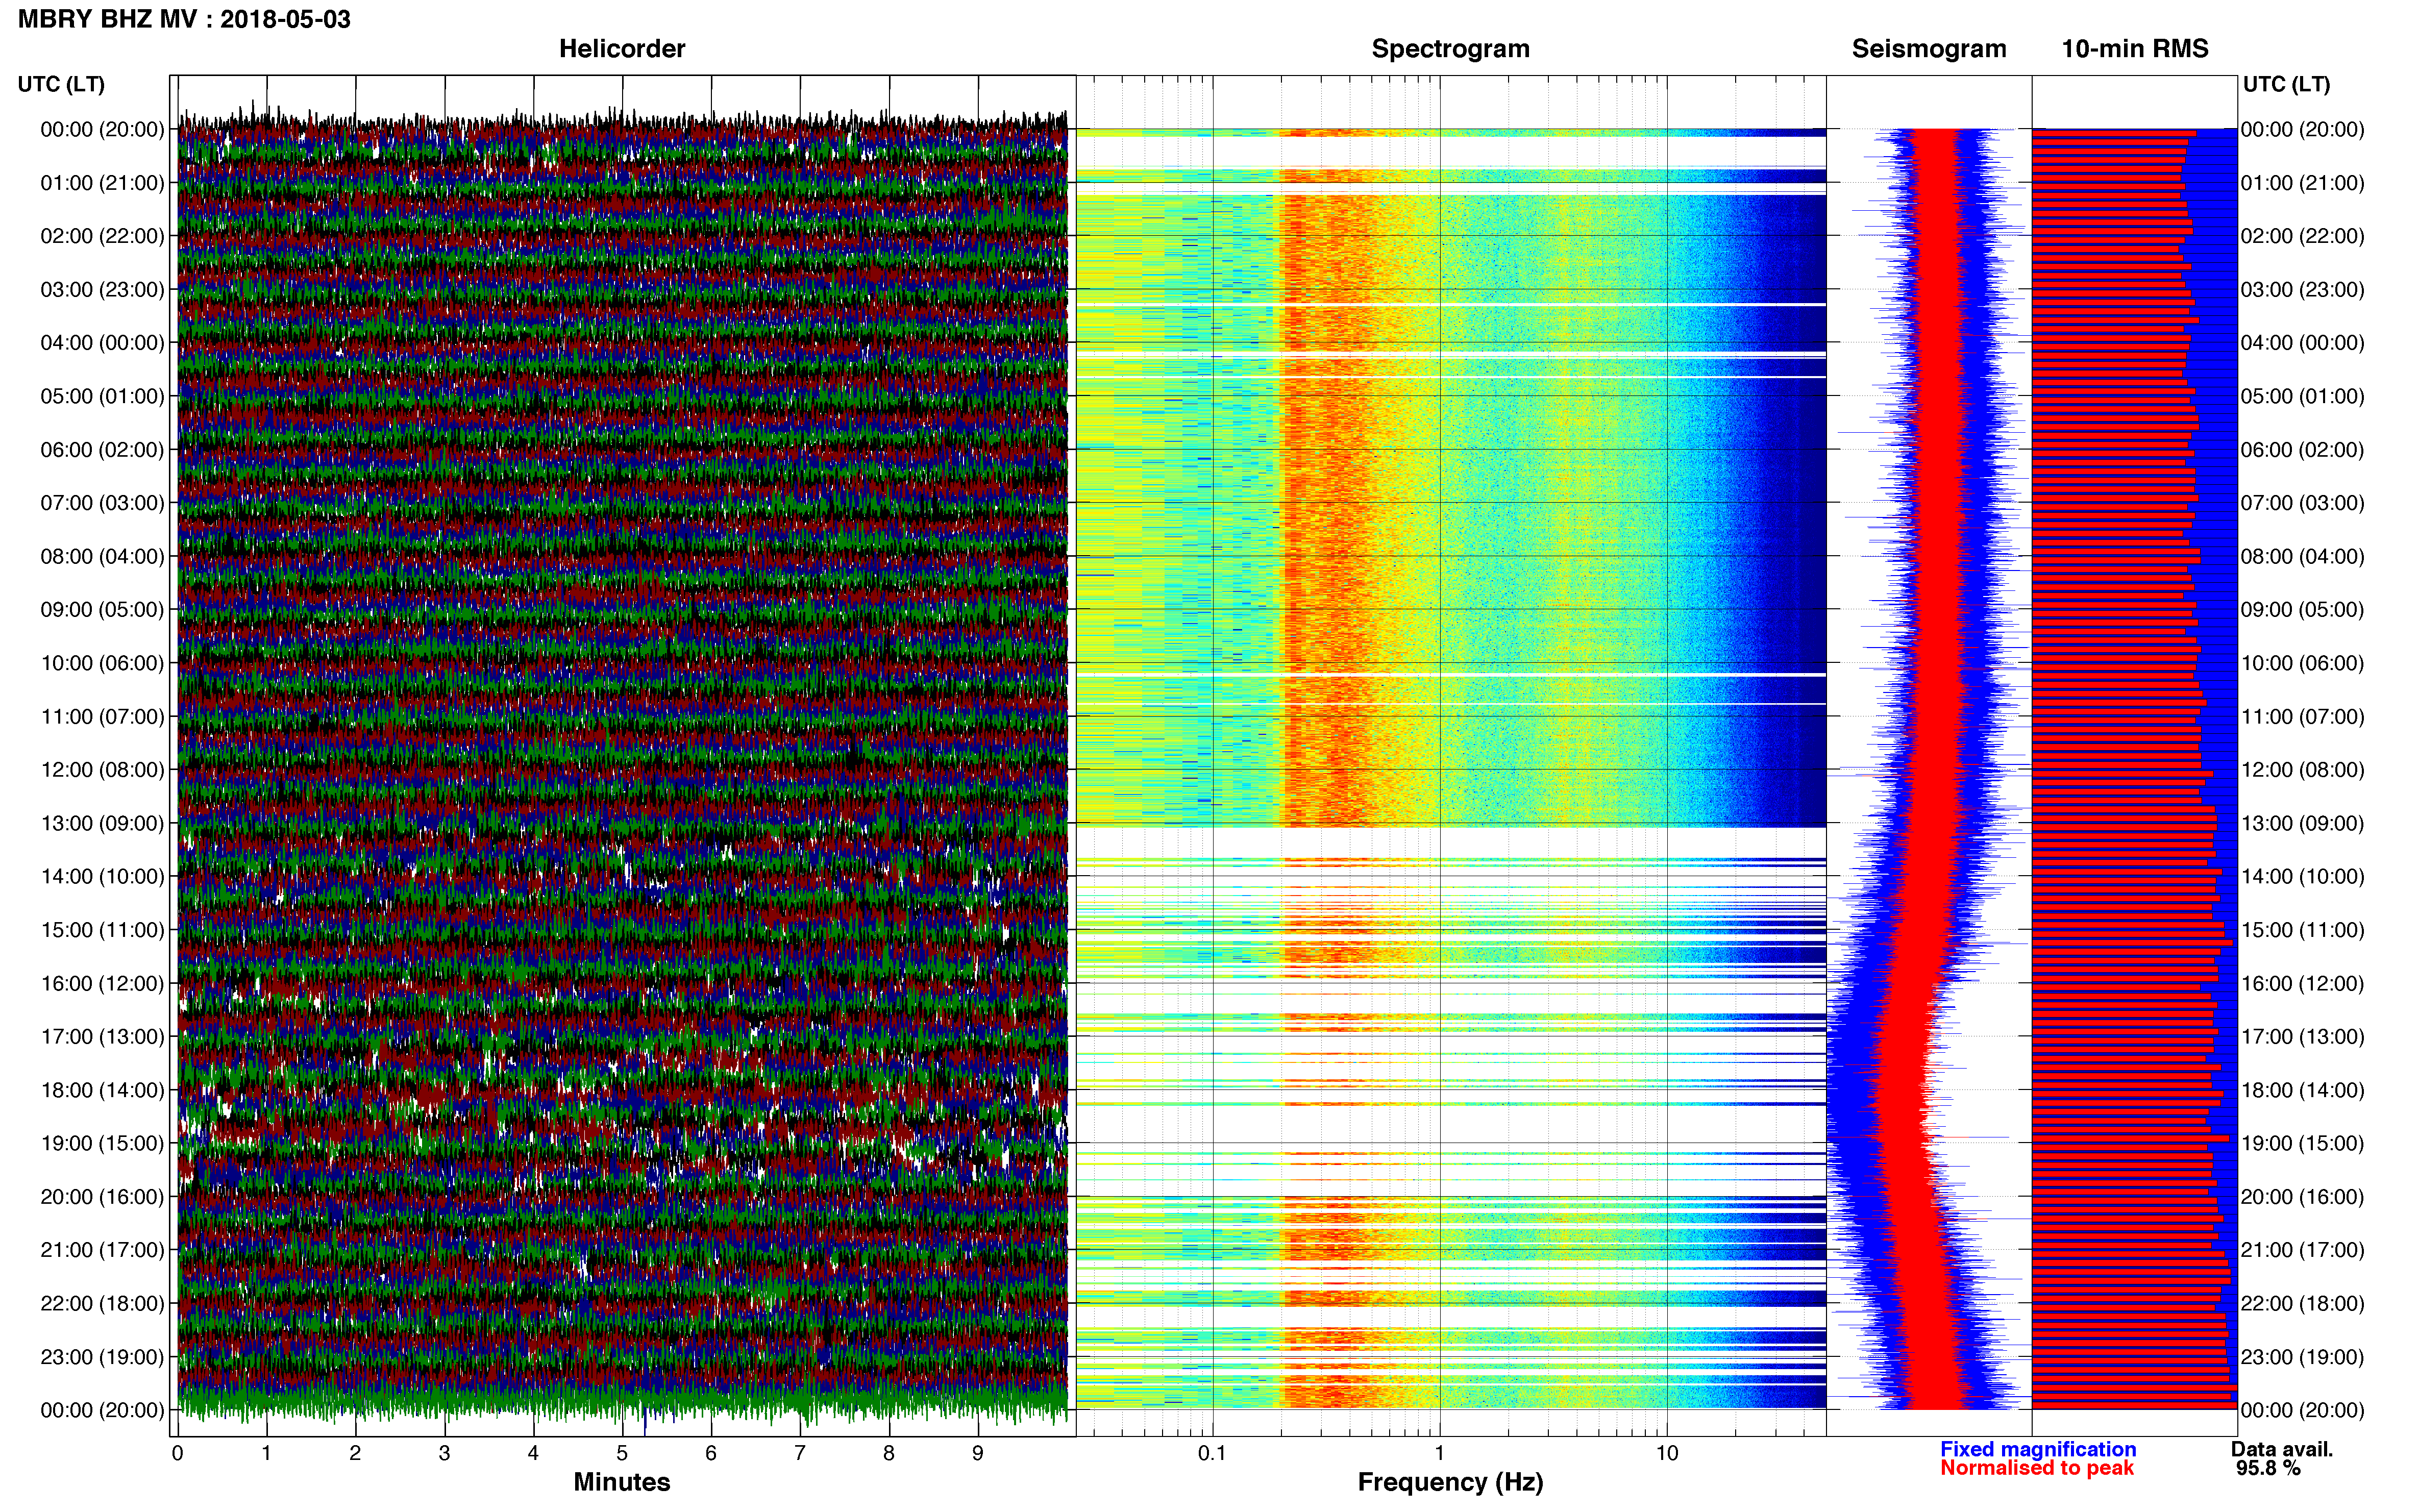Click left time label '15:00 (11:00)'

coord(102,930)
